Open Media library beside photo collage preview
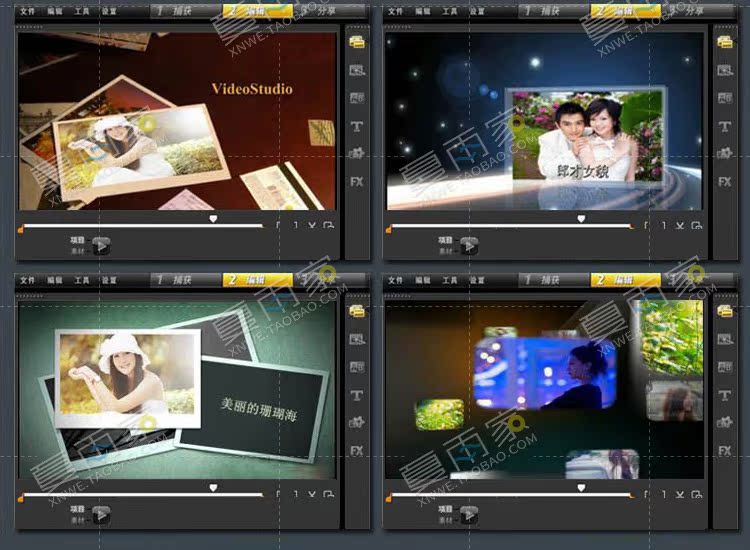The image size is (750, 550). tap(725, 311)
